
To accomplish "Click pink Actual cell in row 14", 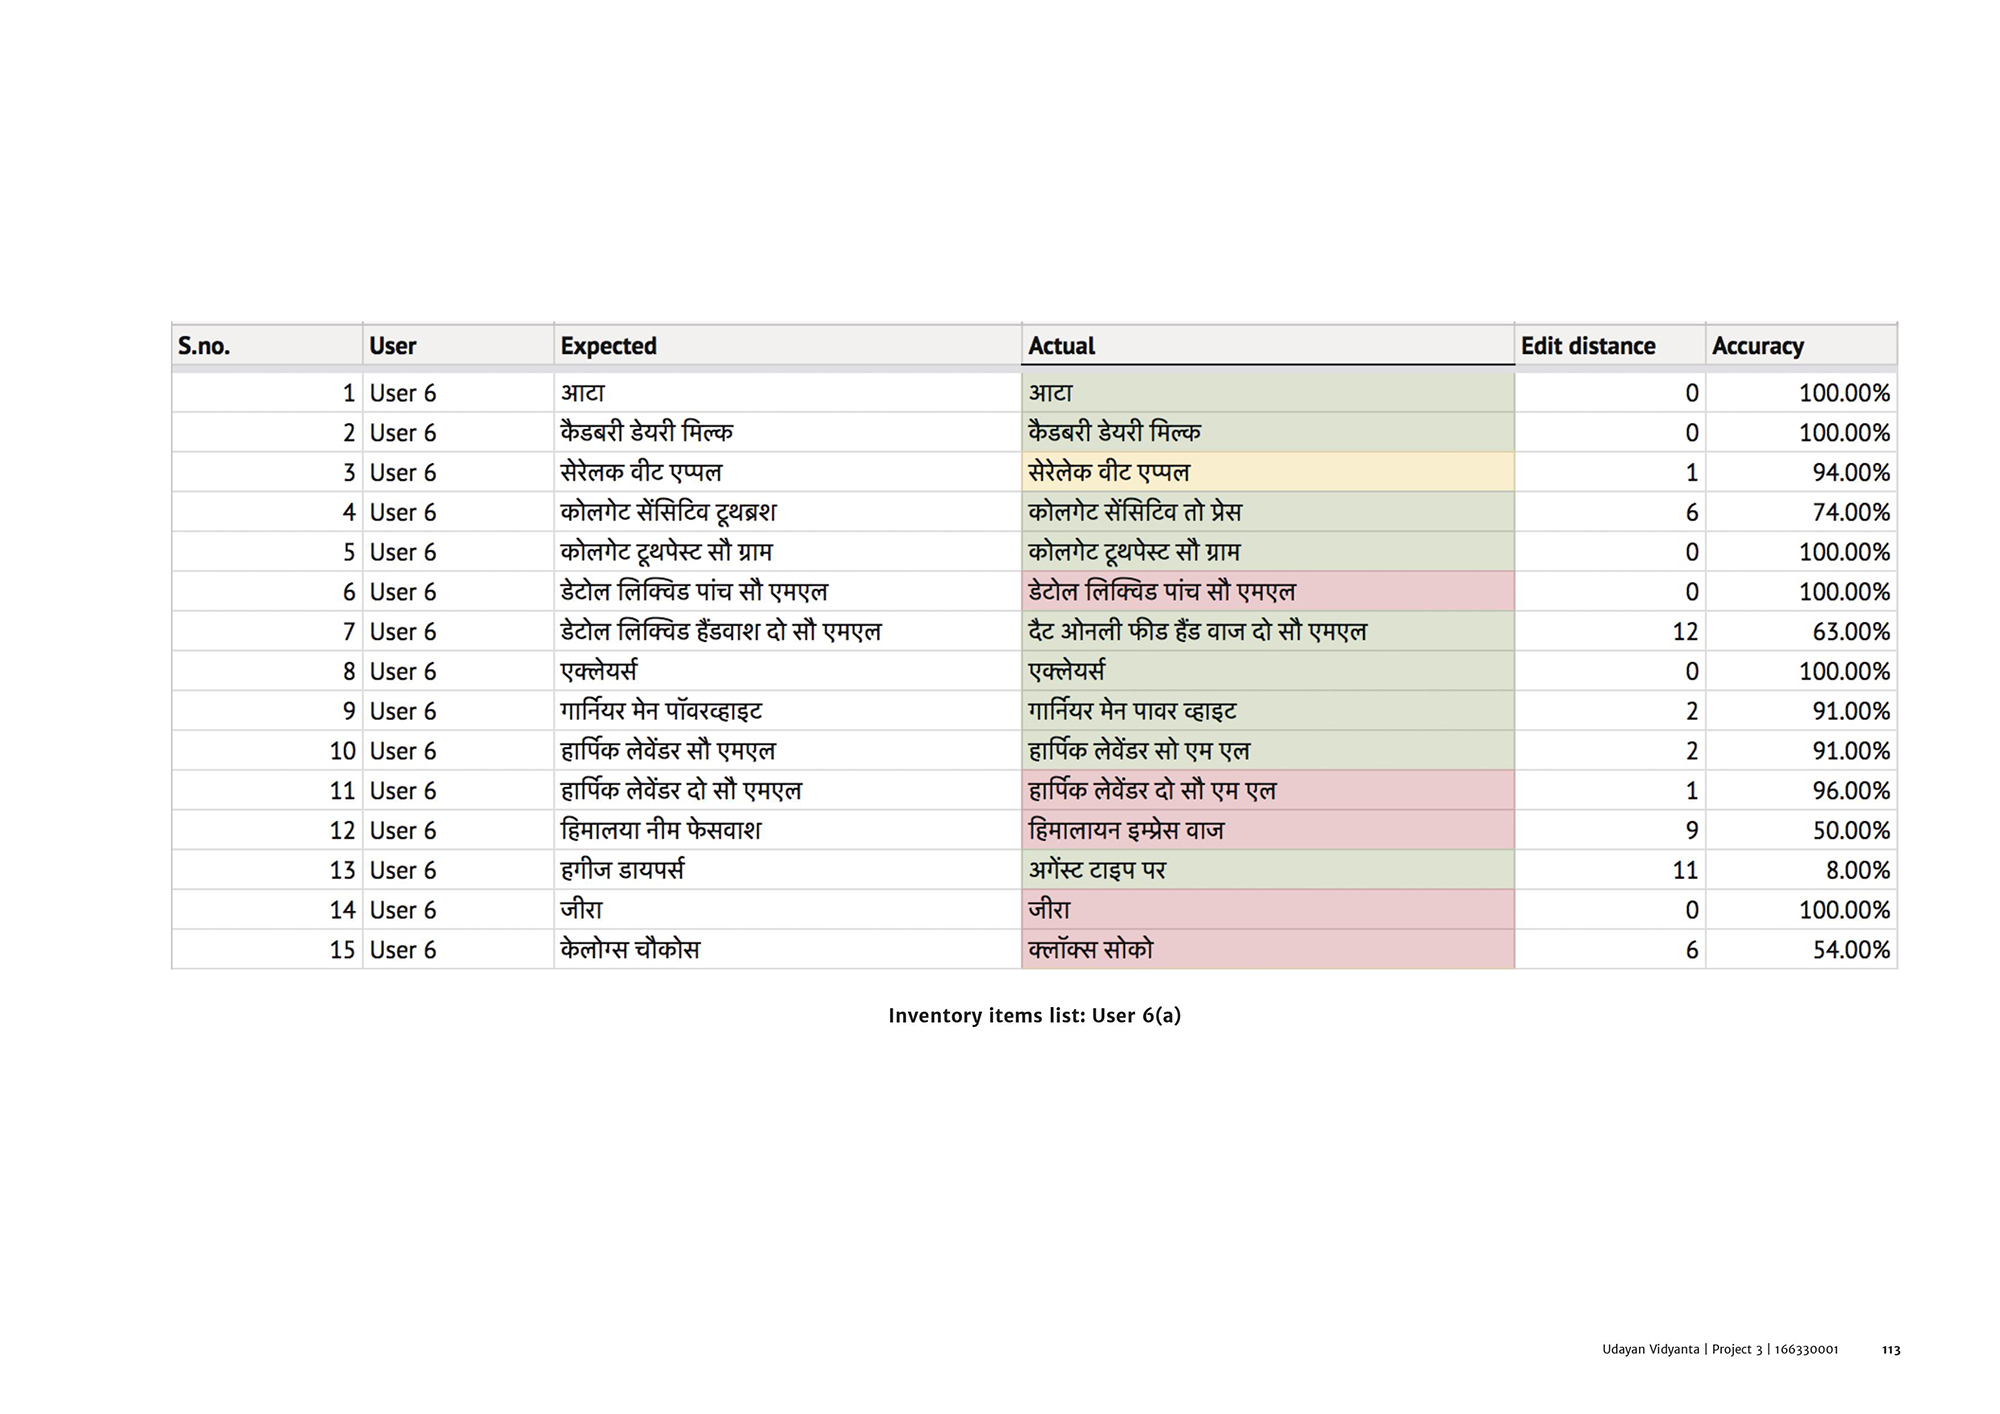I will pyautogui.click(x=1267, y=910).
